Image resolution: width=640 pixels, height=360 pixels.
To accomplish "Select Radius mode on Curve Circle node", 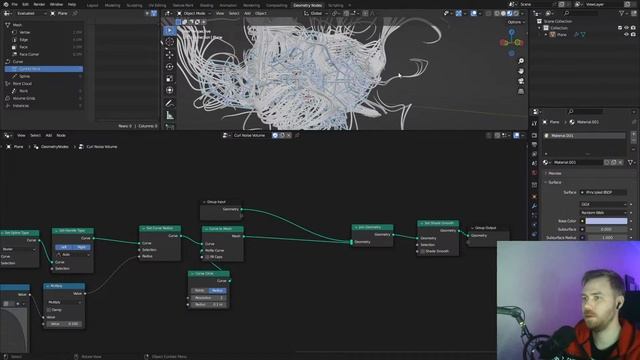I will (217, 291).
